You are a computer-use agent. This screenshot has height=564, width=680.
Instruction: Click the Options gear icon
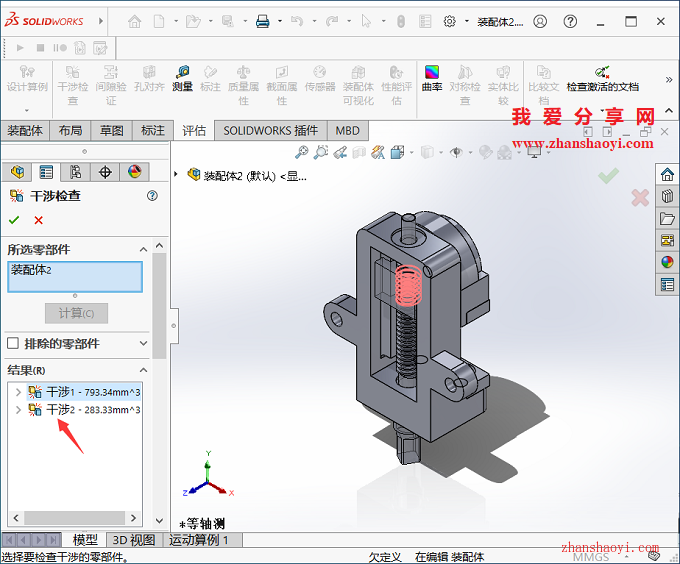coord(450,21)
